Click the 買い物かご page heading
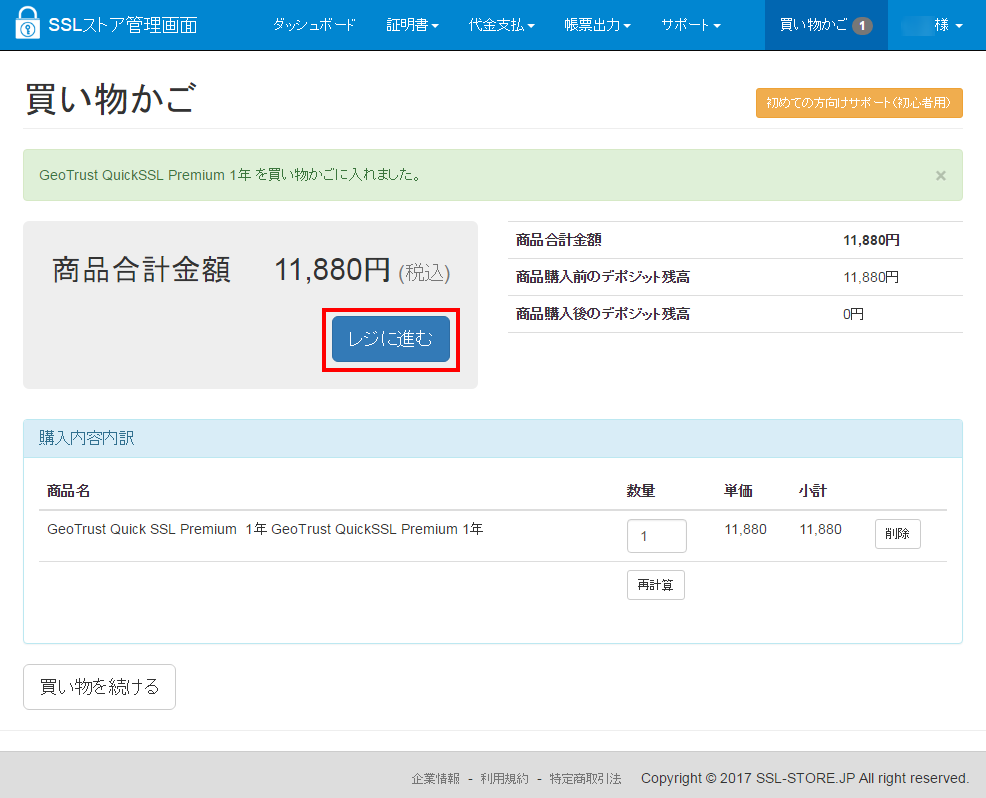The image size is (986, 798). pos(111,99)
